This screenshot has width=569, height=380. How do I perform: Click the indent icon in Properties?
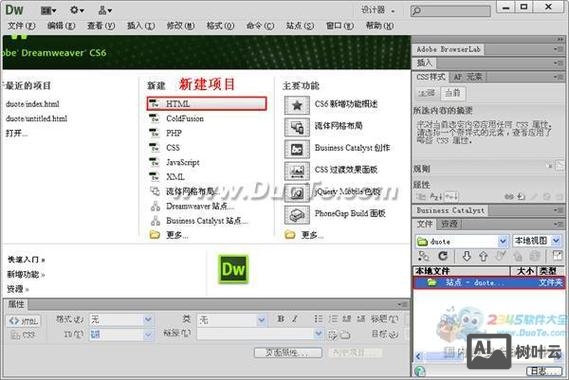[361, 319]
